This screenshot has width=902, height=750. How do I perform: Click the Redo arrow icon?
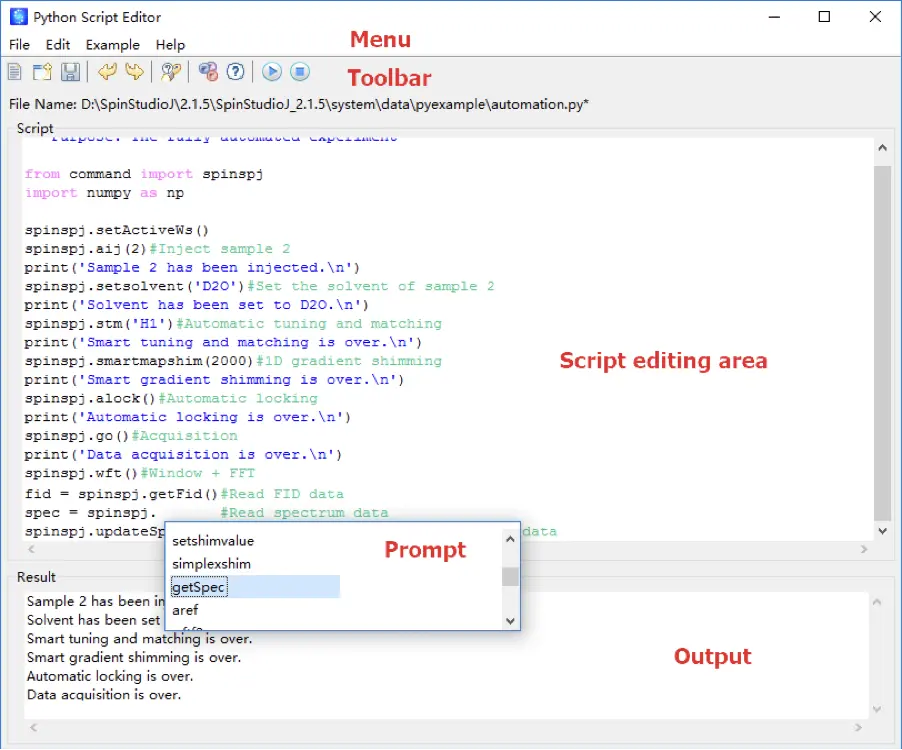point(134,71)
